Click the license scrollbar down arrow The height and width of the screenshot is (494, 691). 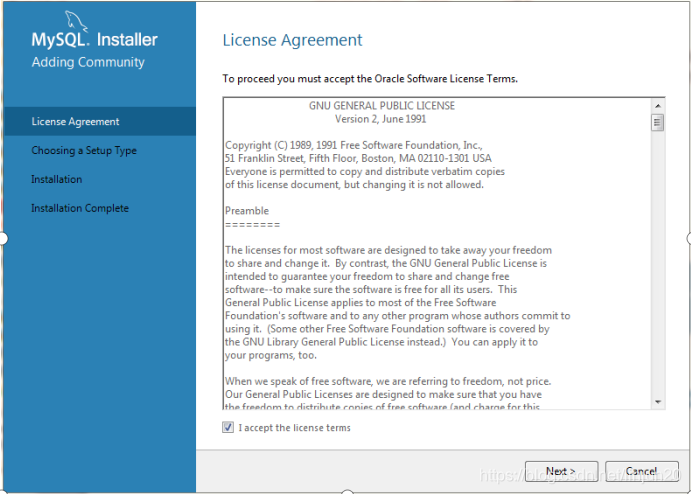point(658,401)
